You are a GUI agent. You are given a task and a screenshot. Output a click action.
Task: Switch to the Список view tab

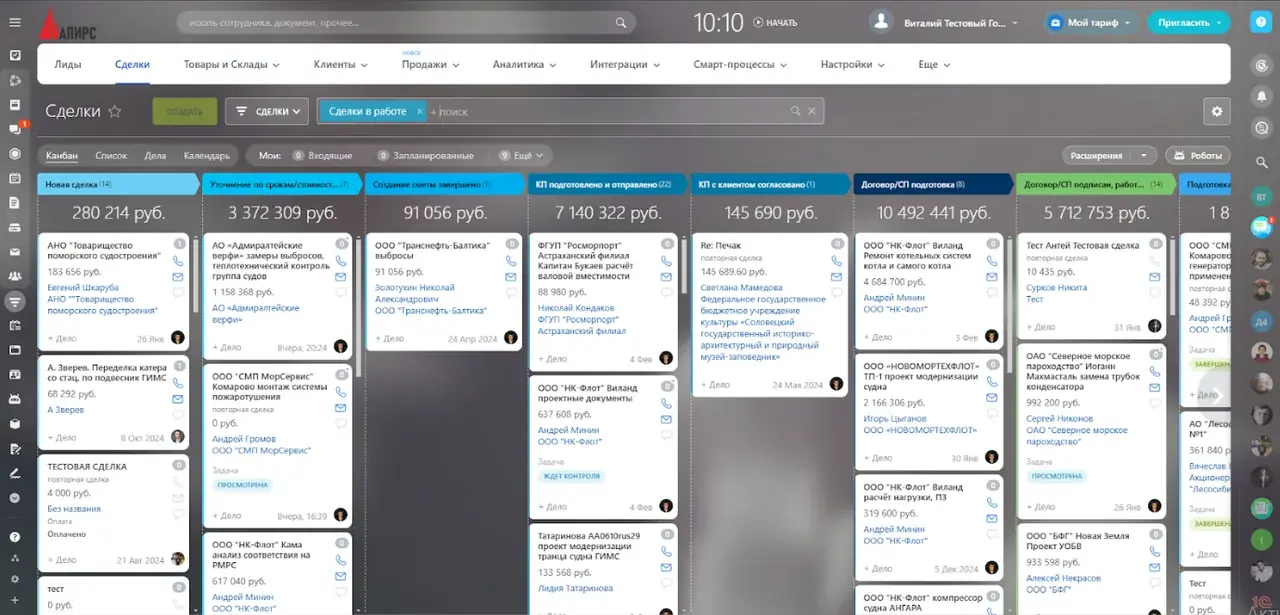(x=111, y=156)
